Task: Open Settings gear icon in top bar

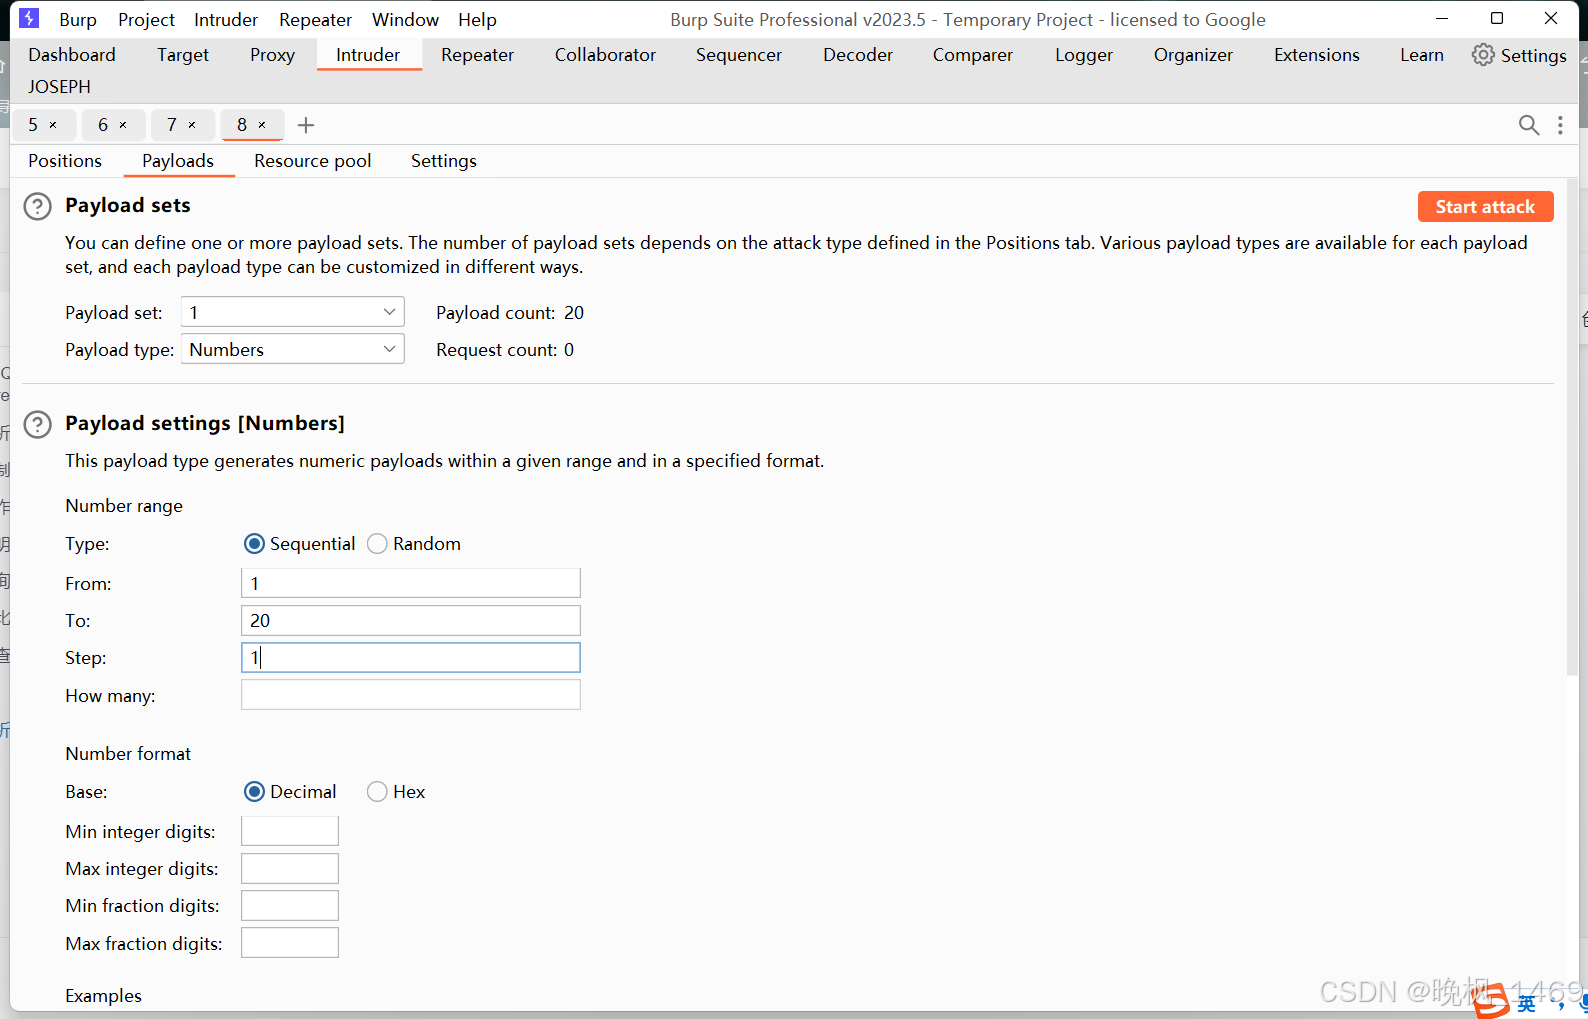Action: [1483, 55]
